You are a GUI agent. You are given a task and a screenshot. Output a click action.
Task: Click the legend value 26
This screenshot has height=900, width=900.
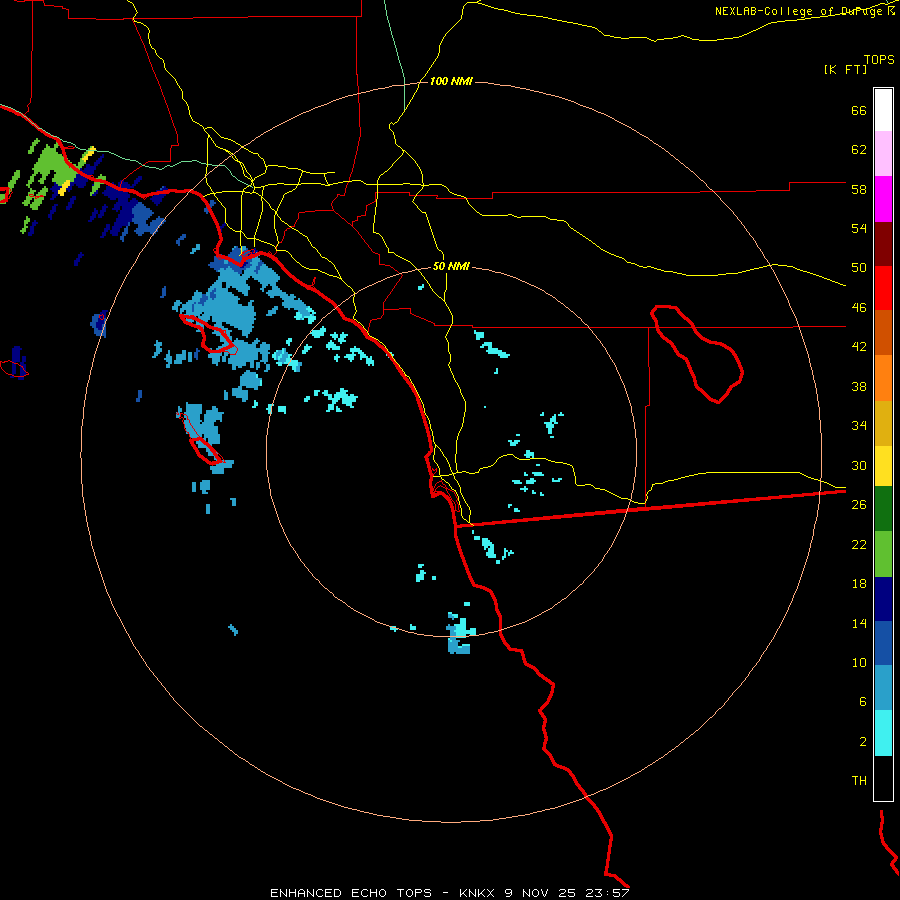tap(859, 505)
